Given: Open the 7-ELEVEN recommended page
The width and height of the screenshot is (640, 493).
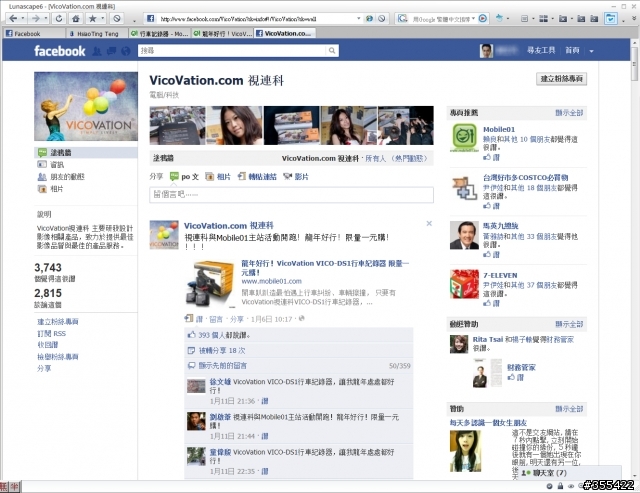Looking at the screenshot, I should pyautogui.click(x=500, y=275).
